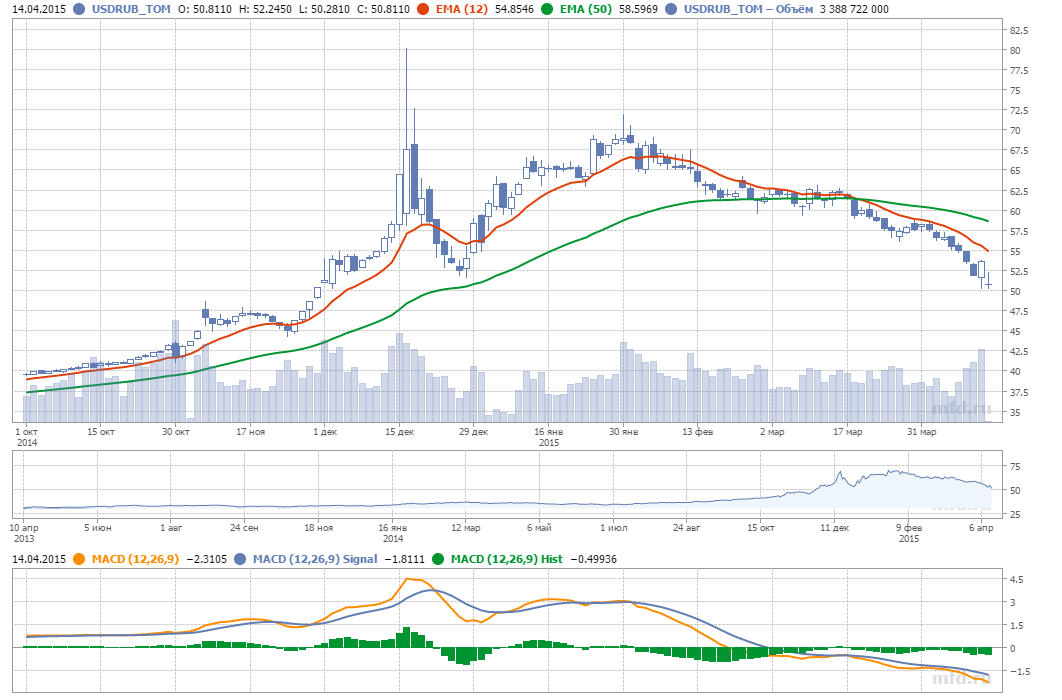Click the volume legend dot before Объём
This screenshot has height=700, width=1062.
[x=671, y=9]
